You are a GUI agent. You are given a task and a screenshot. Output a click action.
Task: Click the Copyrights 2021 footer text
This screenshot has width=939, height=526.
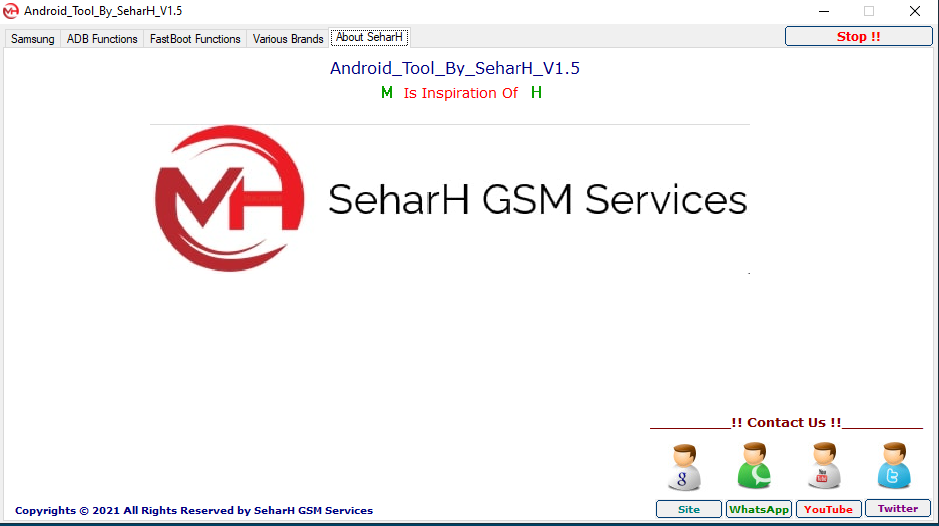193,510
